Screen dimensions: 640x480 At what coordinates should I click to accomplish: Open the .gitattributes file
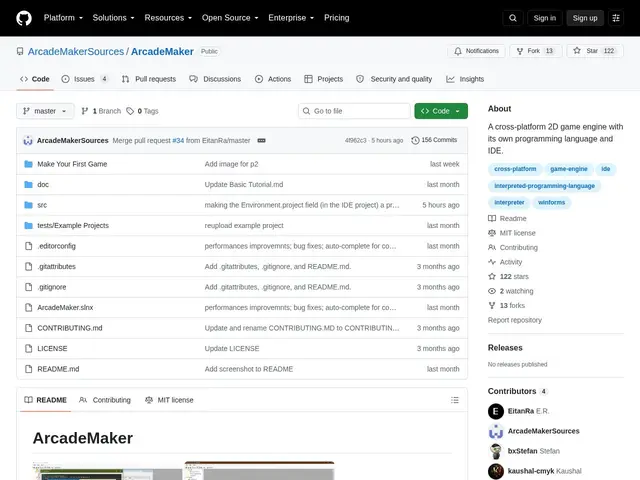tap(56, 267)
